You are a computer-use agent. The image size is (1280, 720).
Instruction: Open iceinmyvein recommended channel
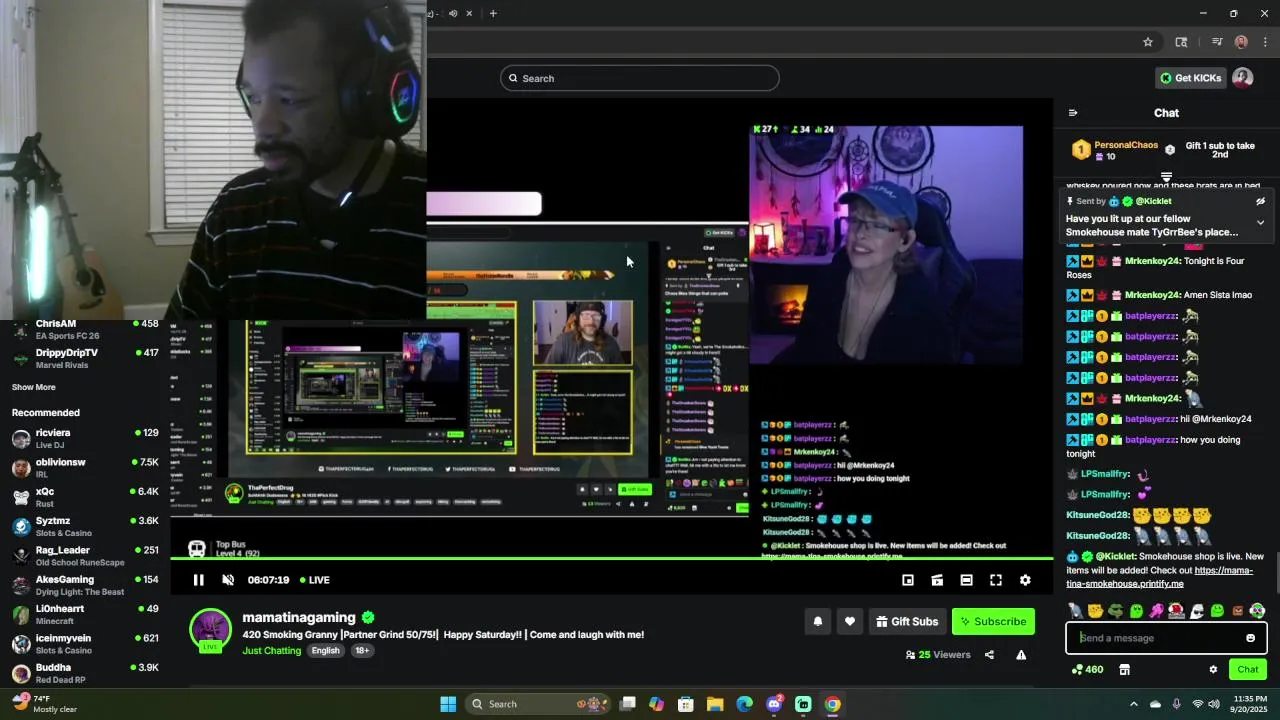tap(85, 643)
